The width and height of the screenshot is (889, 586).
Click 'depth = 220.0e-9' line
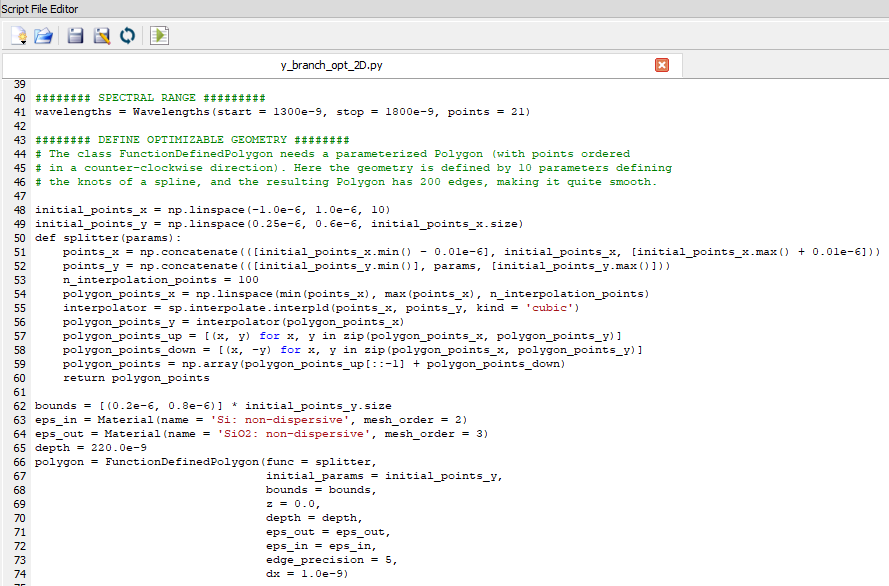(91, 447)
